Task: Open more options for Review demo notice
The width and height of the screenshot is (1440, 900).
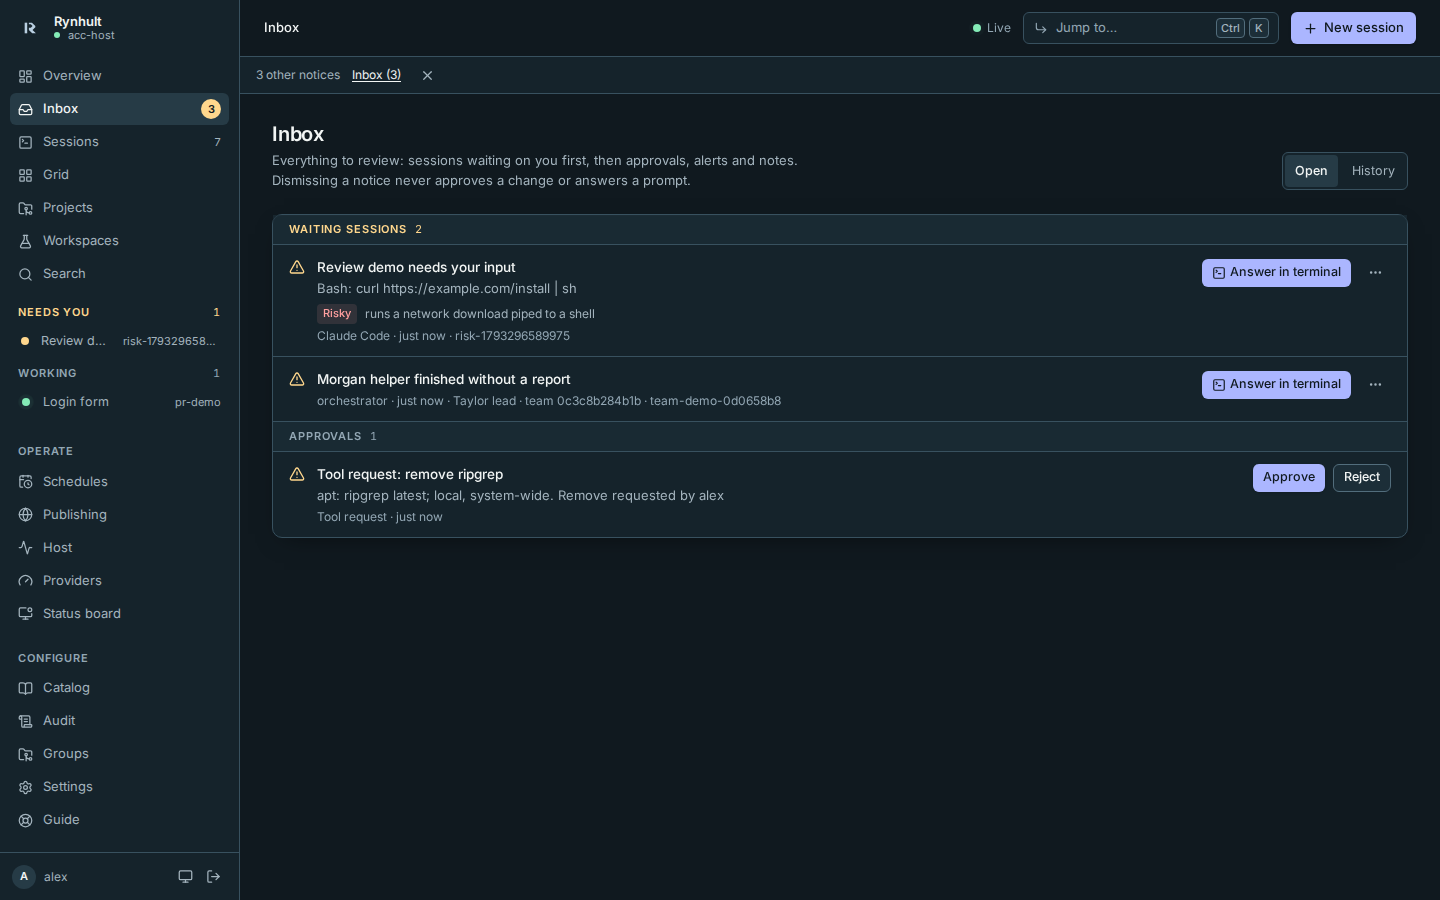Action: (1375, 273)
